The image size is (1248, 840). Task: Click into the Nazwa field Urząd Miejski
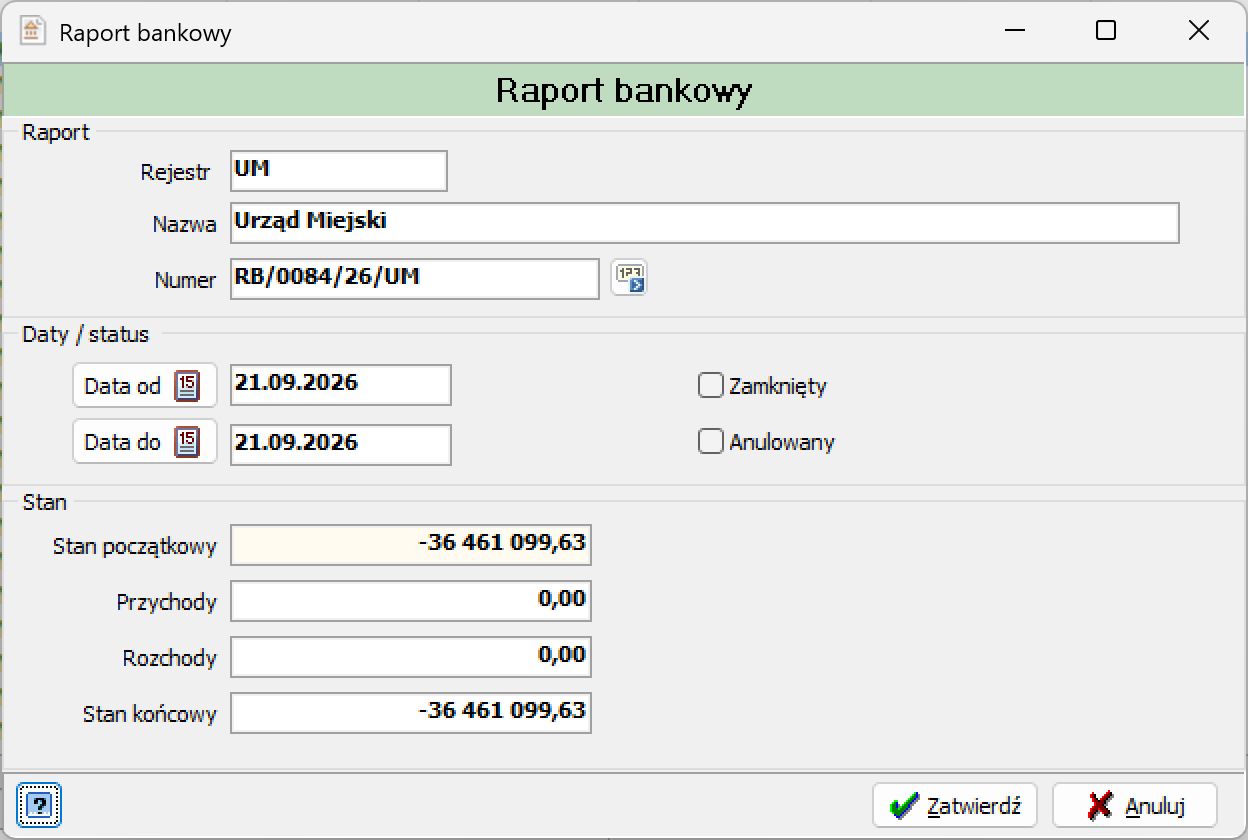[705, 223]
